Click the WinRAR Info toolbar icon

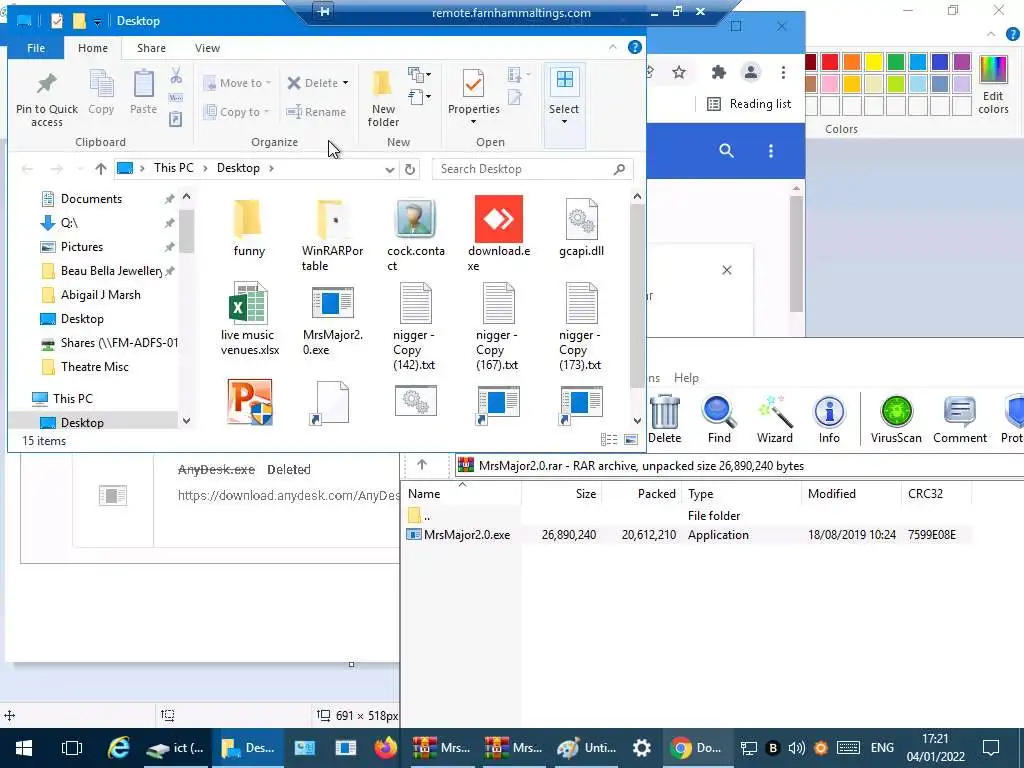click(829, 419)
